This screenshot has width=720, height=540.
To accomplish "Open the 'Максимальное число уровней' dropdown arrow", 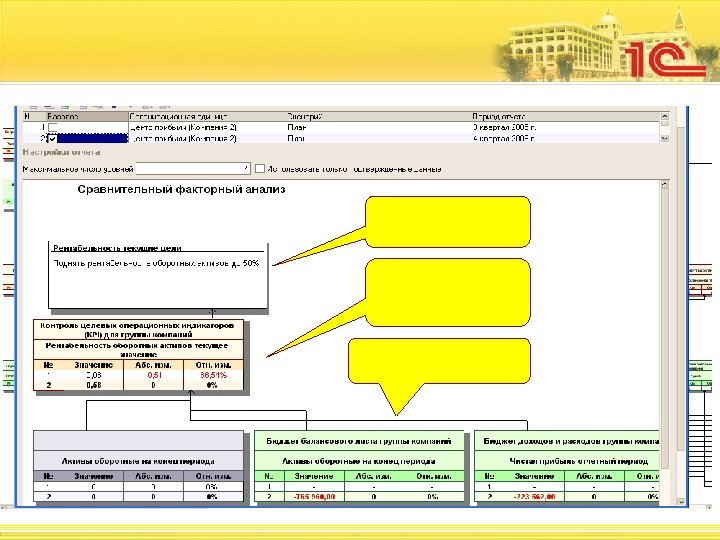I will (246, 169).
